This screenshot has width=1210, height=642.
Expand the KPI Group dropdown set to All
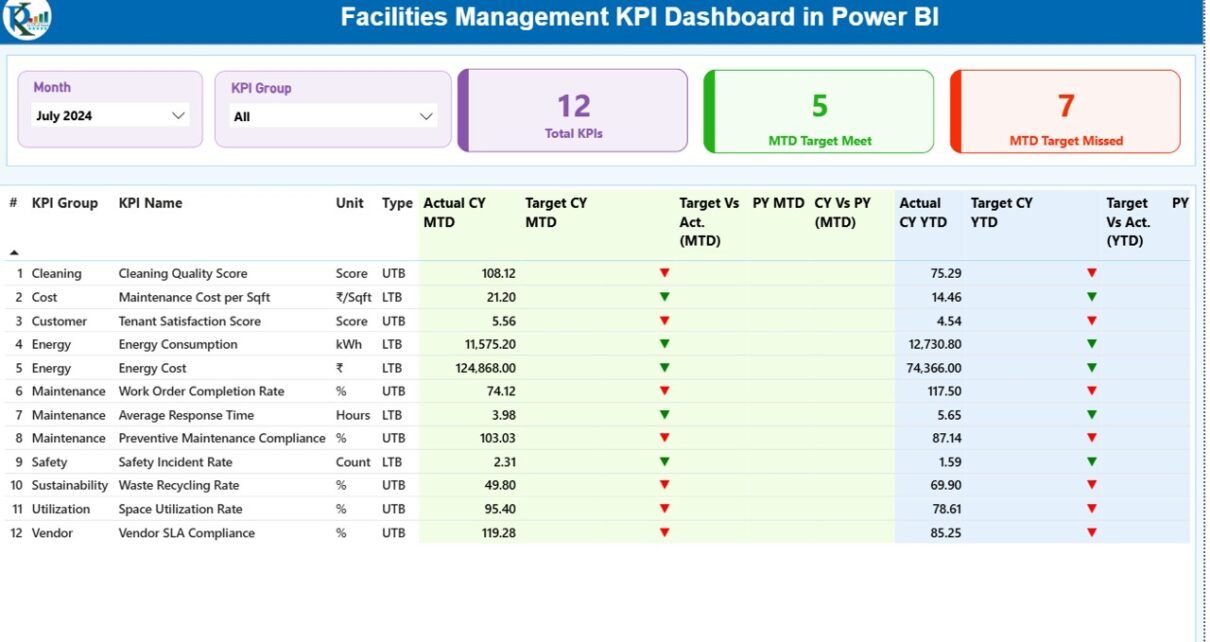pos(333,117)
